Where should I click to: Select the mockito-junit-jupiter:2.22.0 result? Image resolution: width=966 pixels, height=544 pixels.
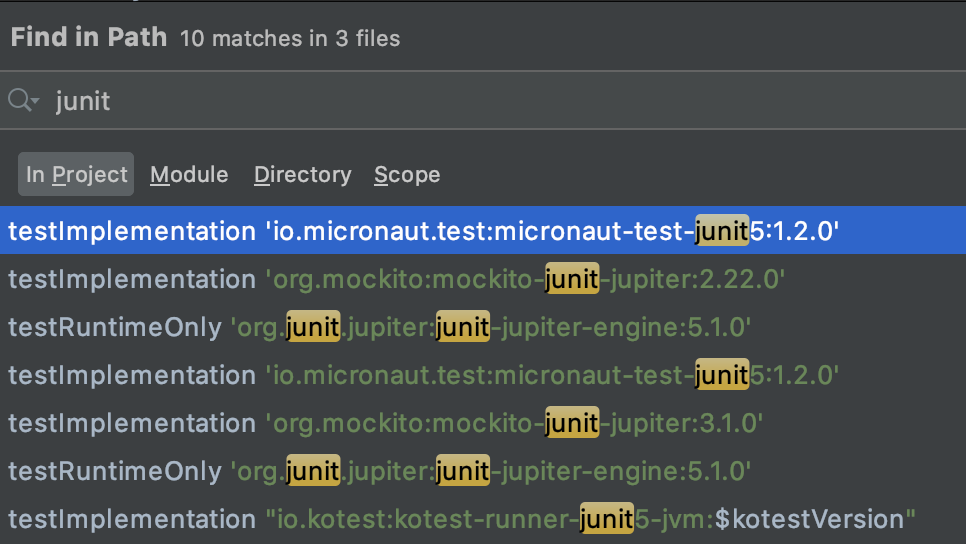[483, 279]
